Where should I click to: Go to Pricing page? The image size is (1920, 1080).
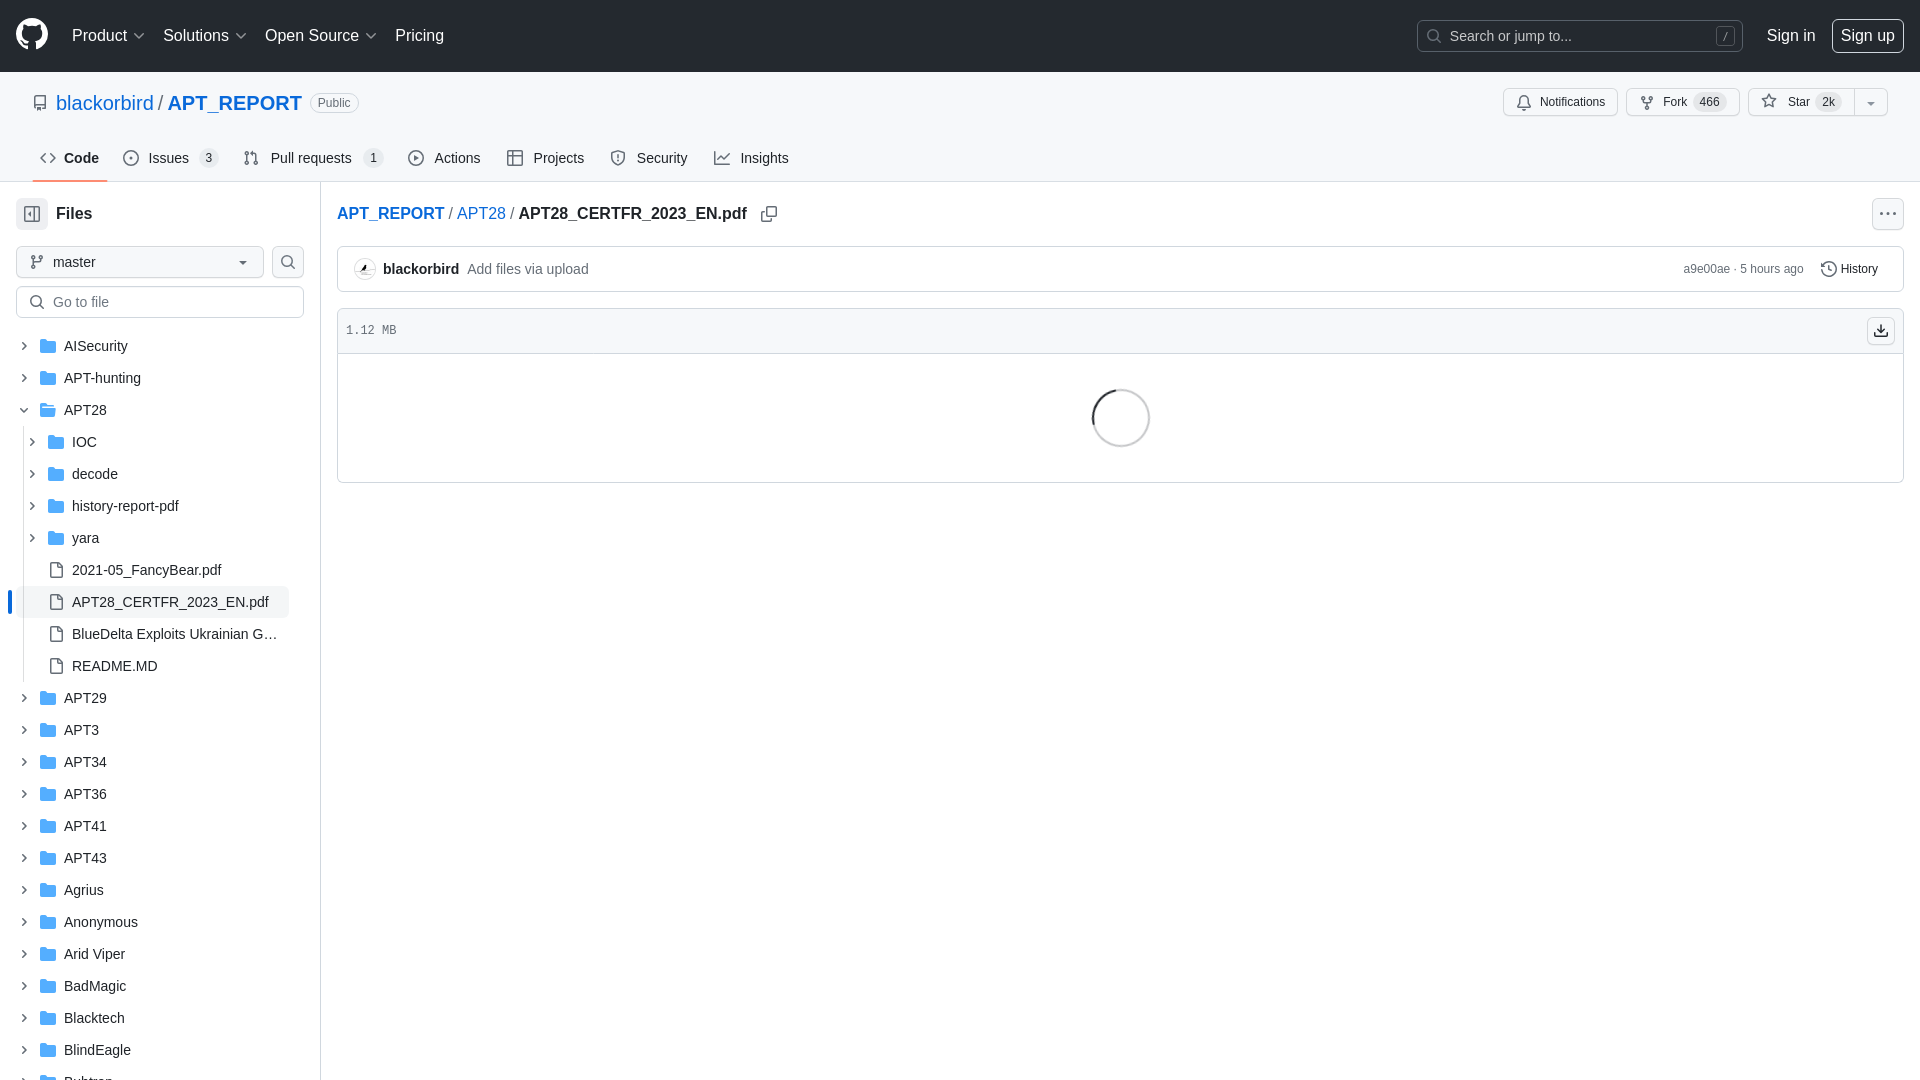[419, 36]
